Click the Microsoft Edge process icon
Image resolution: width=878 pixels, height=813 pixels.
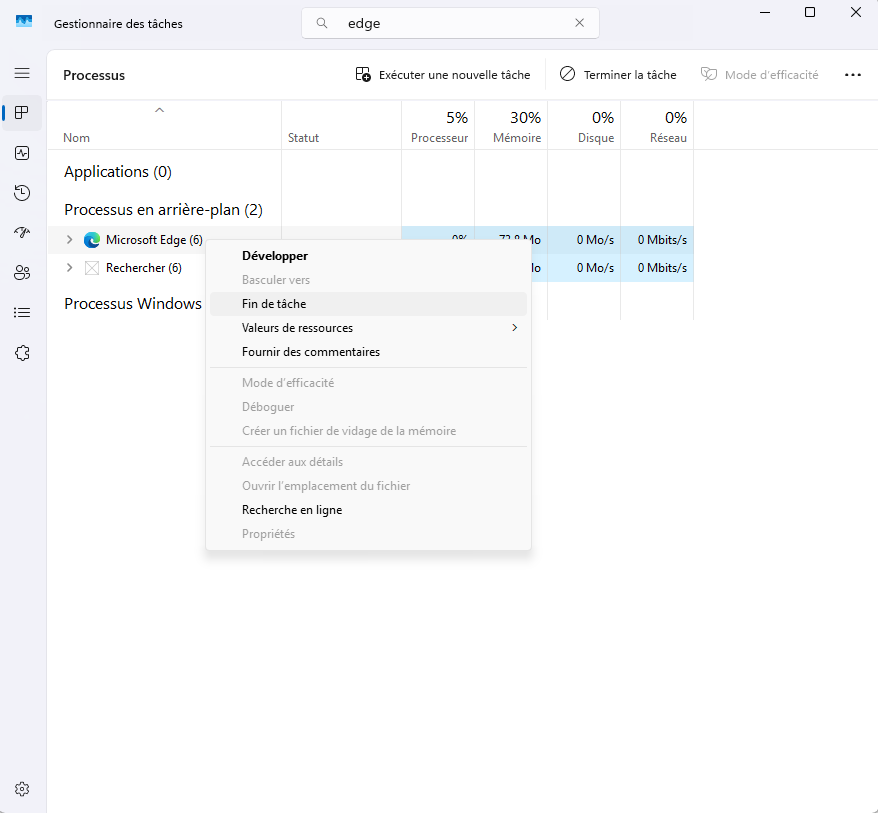coord(91,240)
